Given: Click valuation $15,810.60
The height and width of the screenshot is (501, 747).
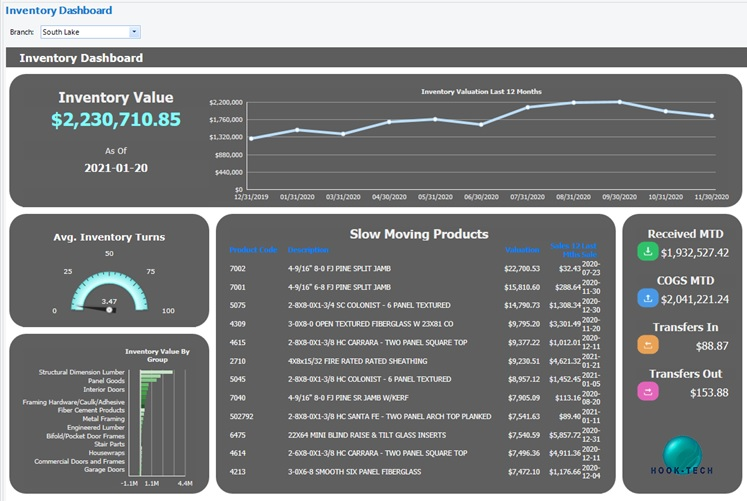Looking at the screenshot, I should (x=522, y=287).
